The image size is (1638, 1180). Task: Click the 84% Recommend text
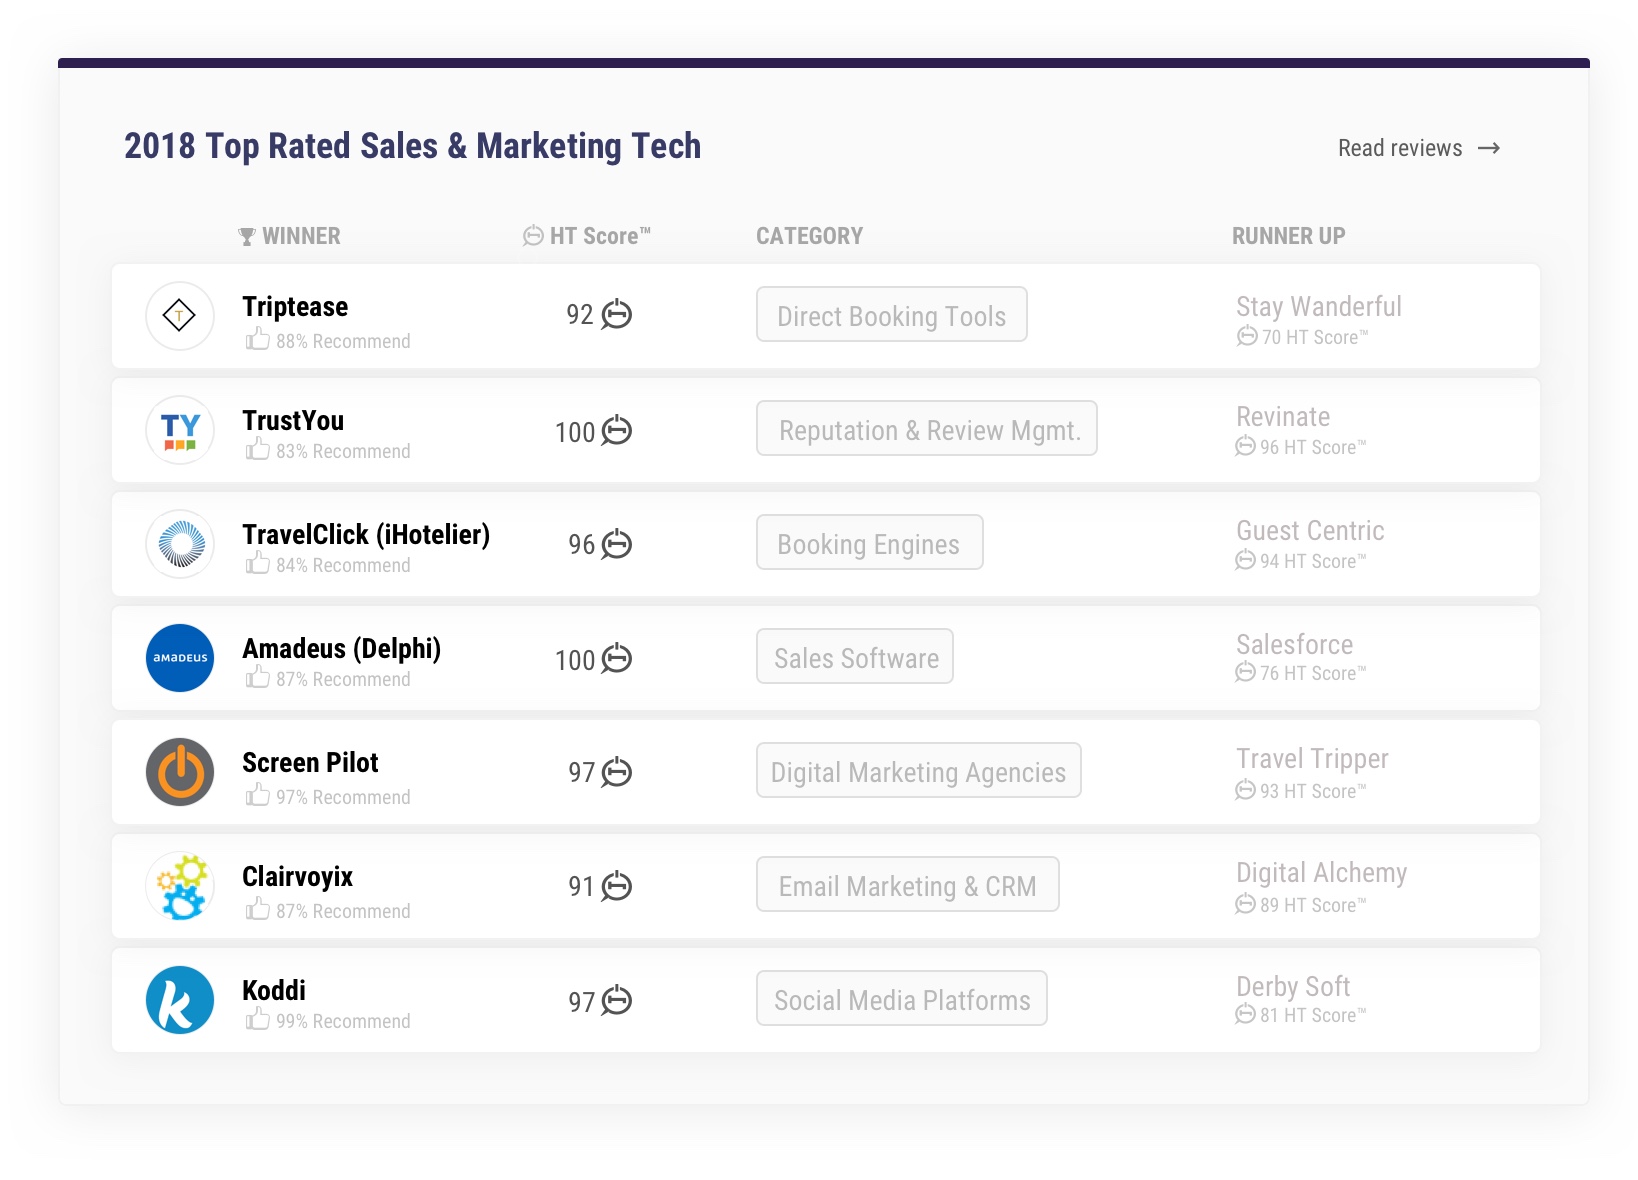343,566
